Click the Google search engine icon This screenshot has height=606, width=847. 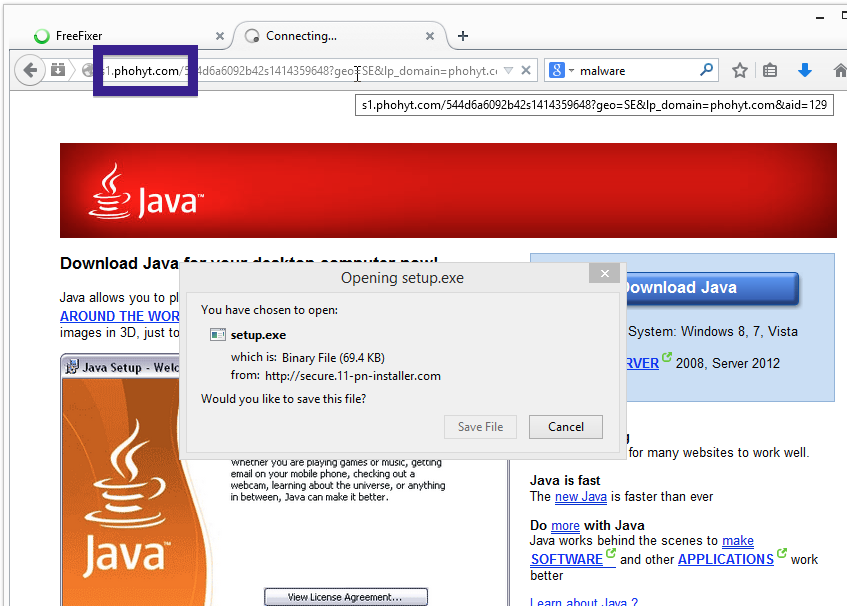click(556, 70)
